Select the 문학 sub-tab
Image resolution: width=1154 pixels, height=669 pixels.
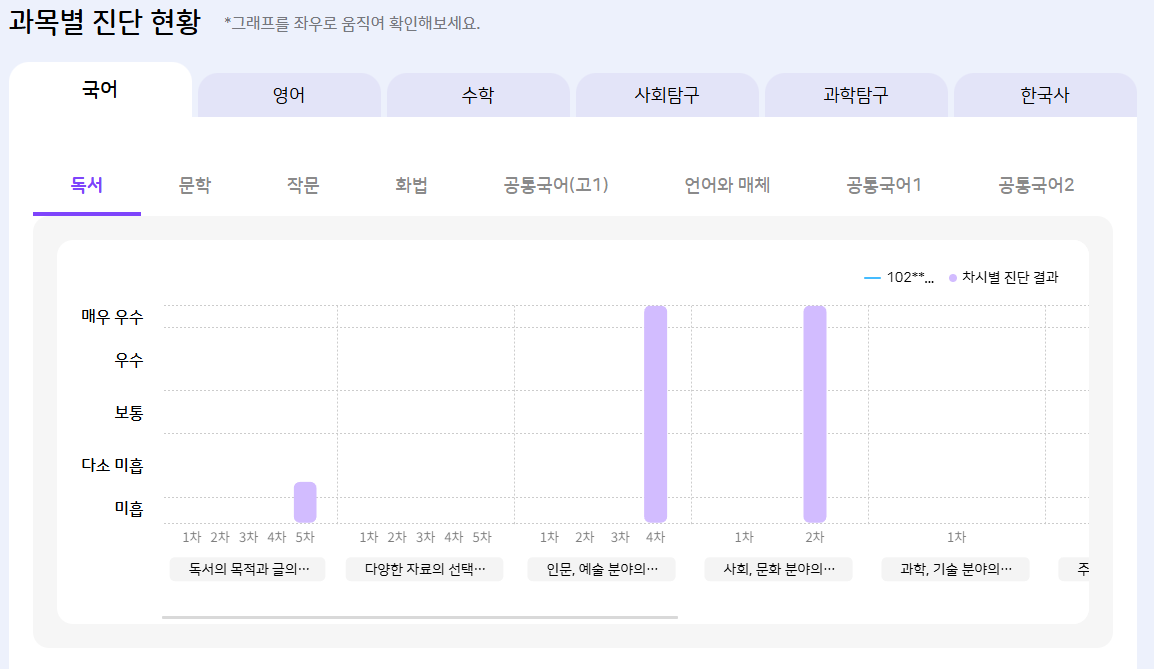point(195,185)
